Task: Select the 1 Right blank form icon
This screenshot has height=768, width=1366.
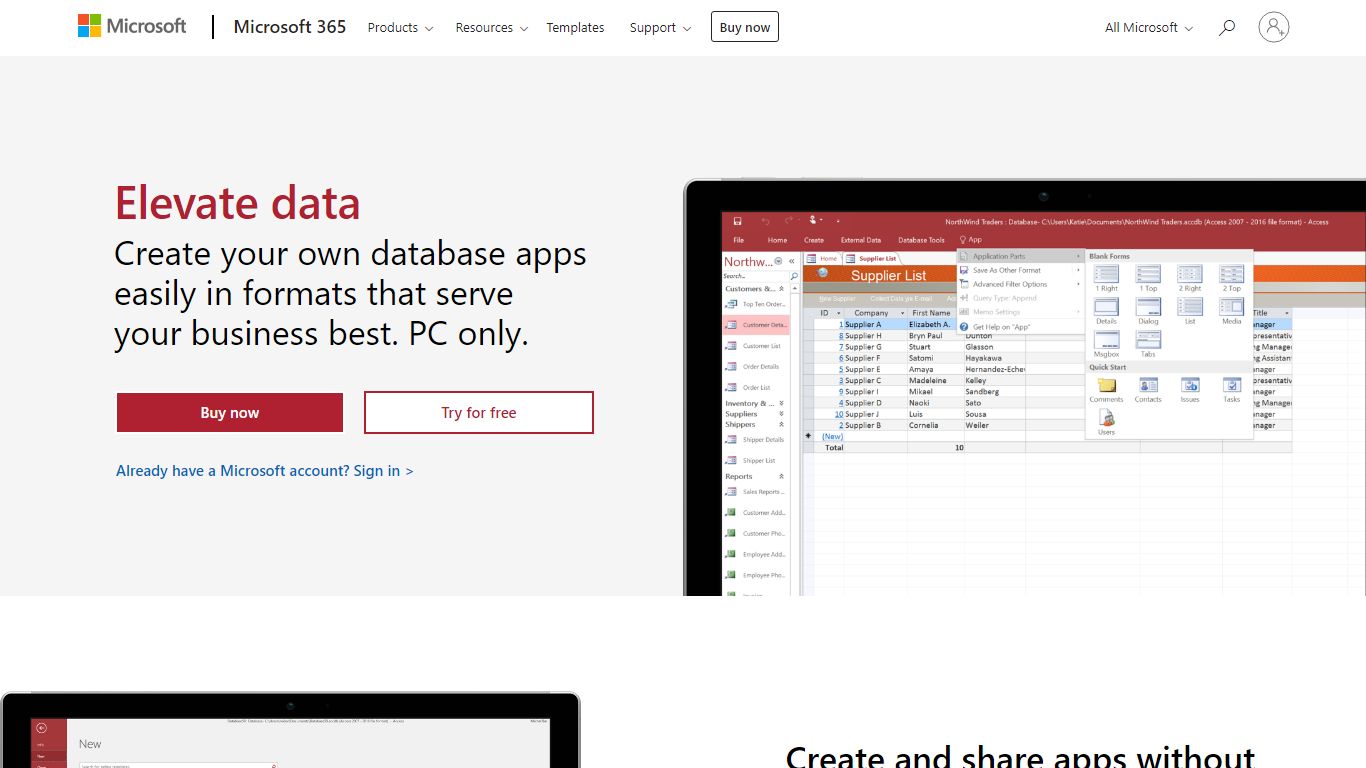Action: (1106, 278)
